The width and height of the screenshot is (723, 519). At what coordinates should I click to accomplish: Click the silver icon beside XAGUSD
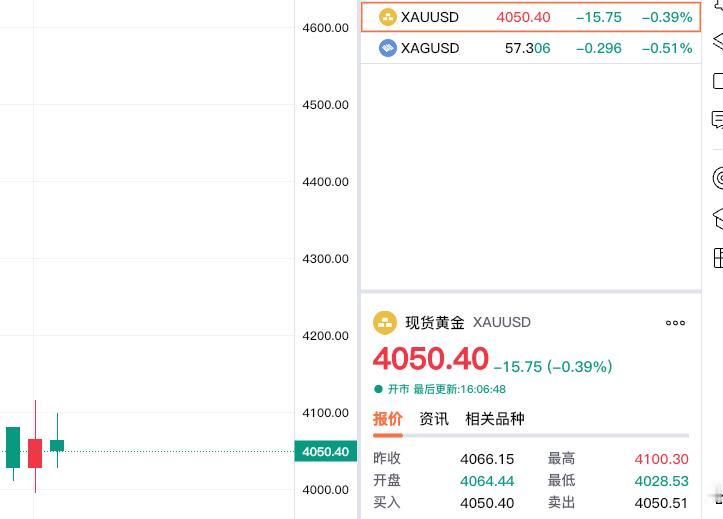click(x=387, y=48)
